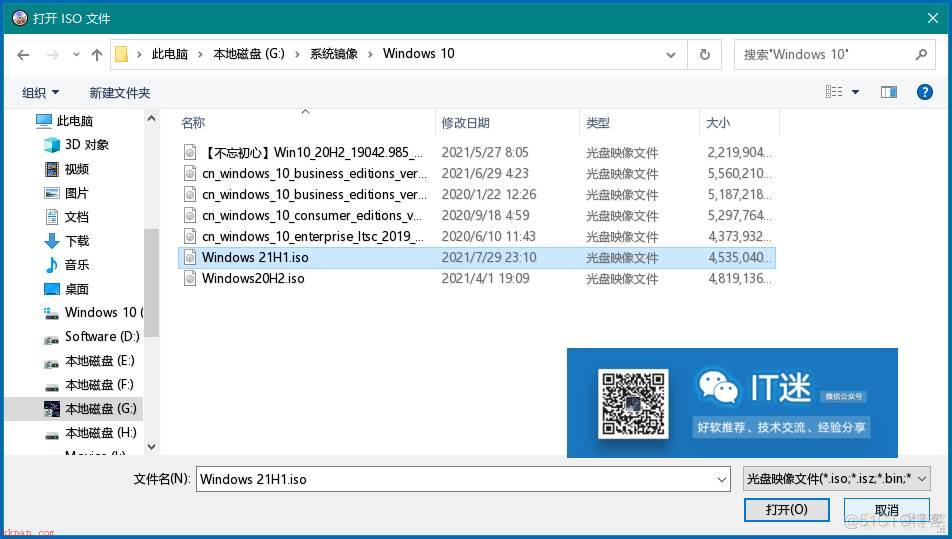The height and width of the screenshot is (539, 952).
Task: Go up one folder level
Action: point(97,55)
